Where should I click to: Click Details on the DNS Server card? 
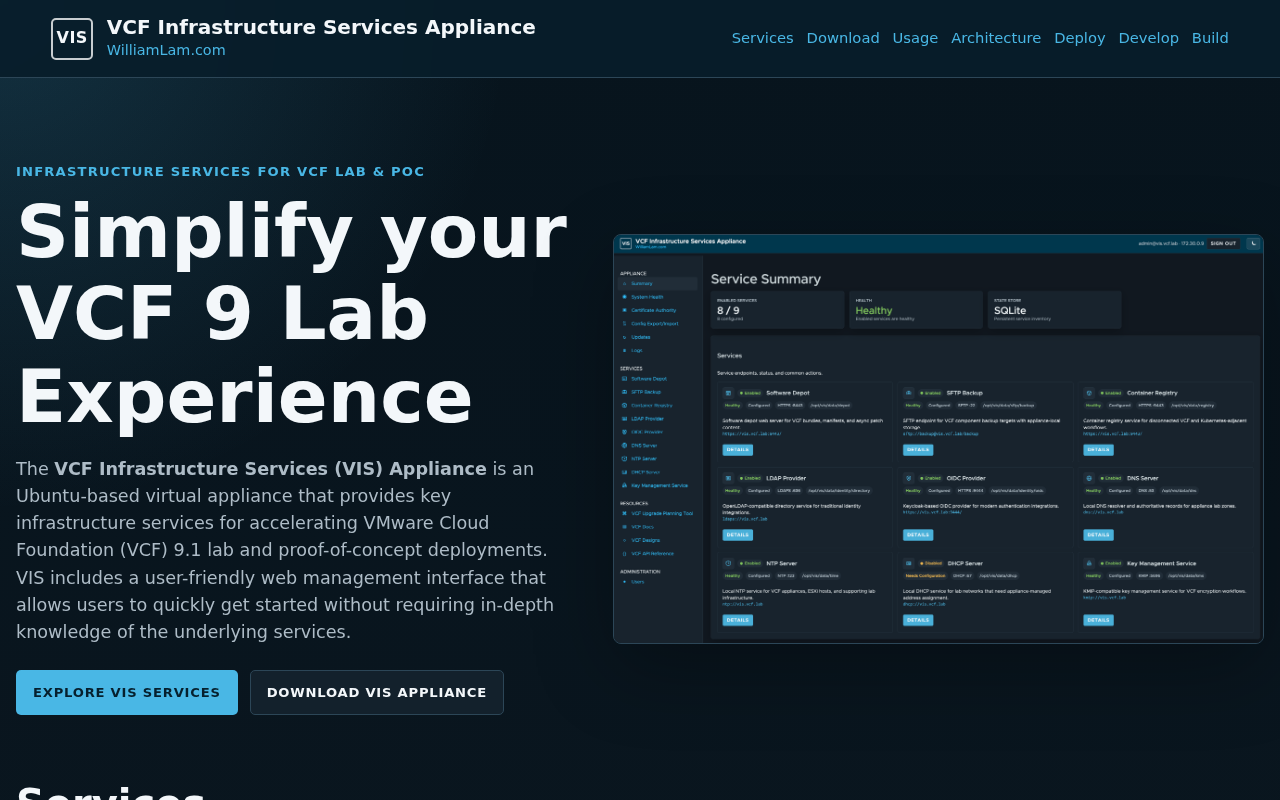coord(1098,535)
